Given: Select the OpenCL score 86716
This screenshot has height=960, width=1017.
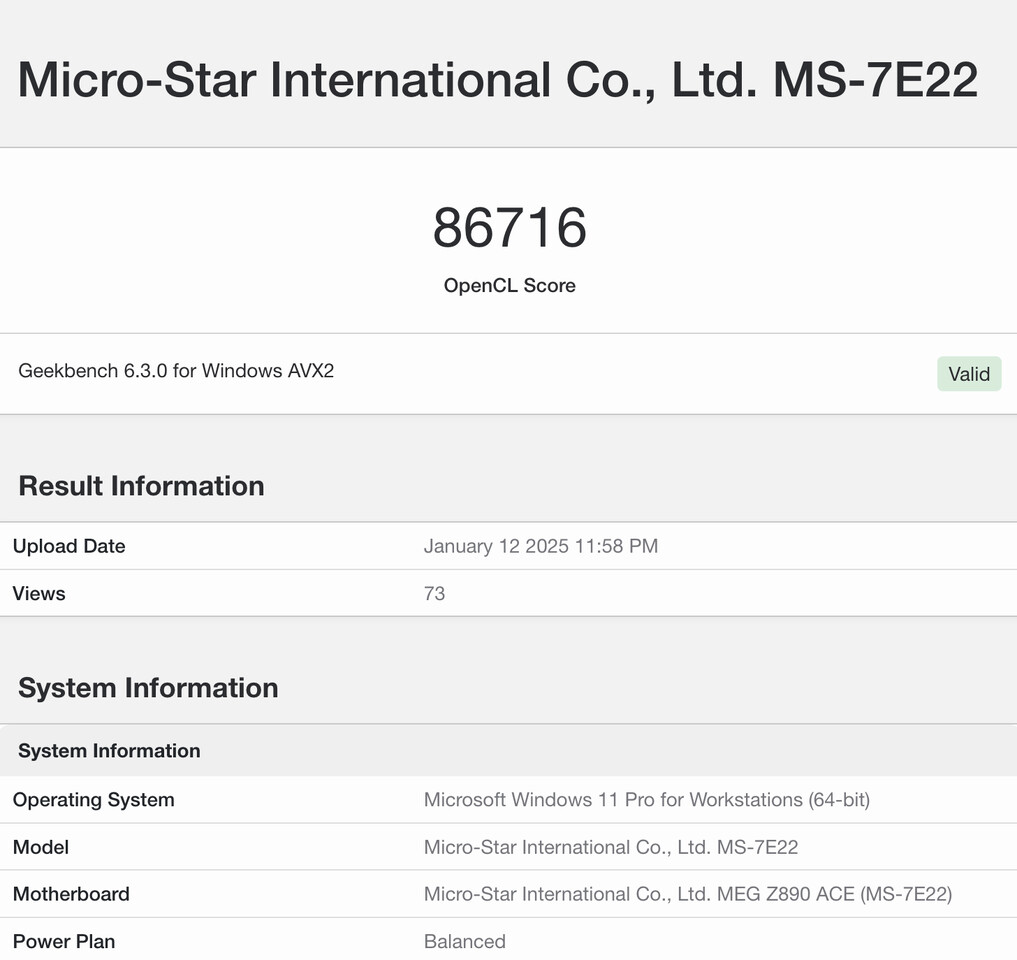Looking at the screenshot, I should click(x=510, y=228).
